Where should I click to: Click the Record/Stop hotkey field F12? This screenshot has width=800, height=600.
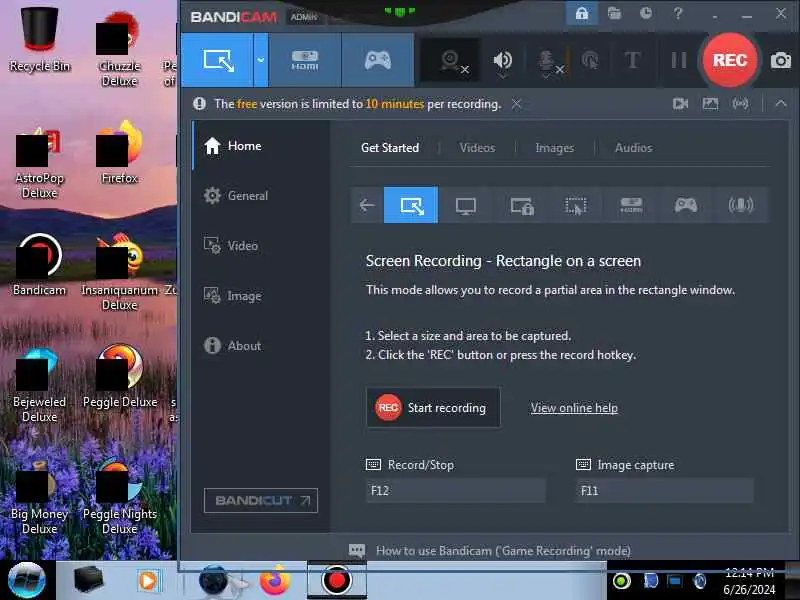456,491
